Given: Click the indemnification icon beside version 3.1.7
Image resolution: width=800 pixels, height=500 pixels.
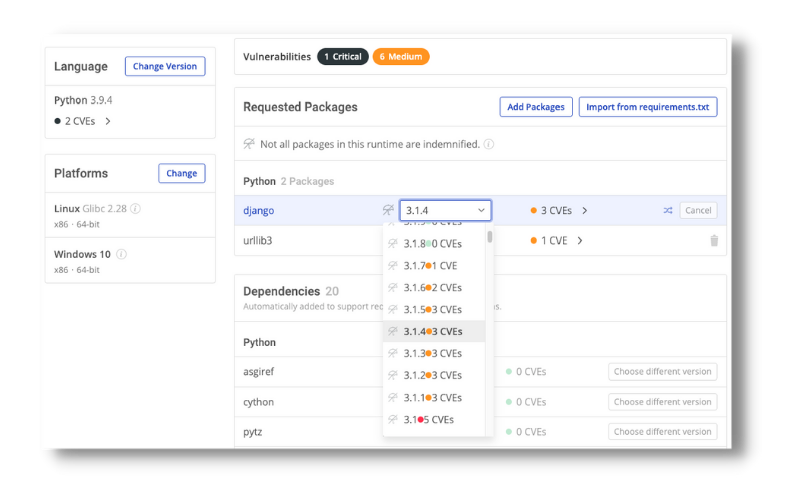Looking at the screenshot, I should point(392,266).
